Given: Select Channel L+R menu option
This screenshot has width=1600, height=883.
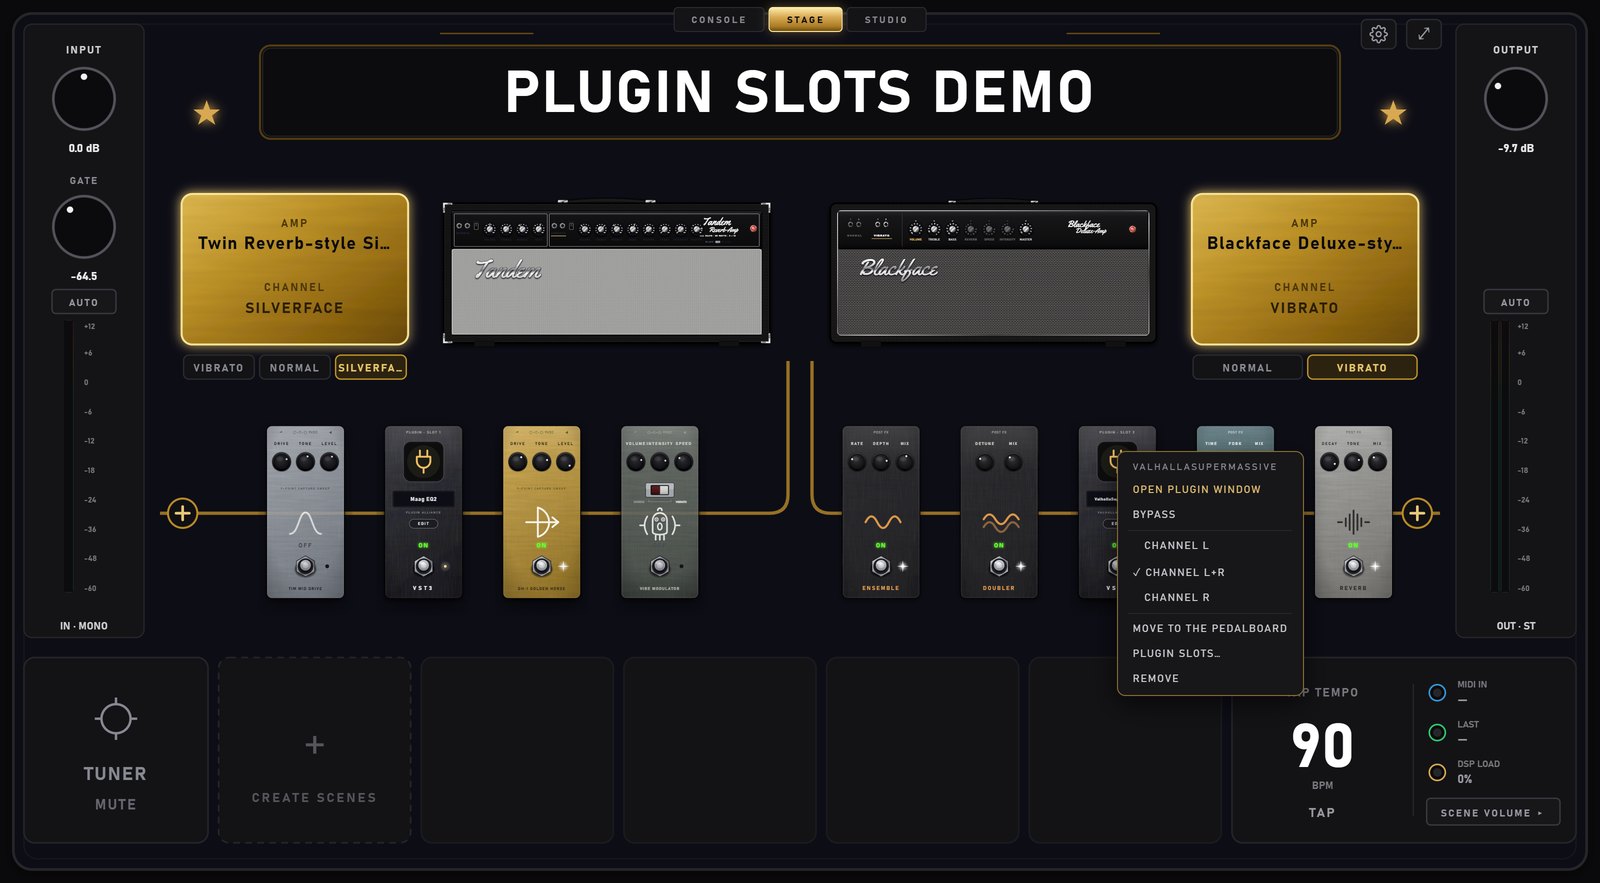Looking at the screenshot, I should tap(1210, 572).
